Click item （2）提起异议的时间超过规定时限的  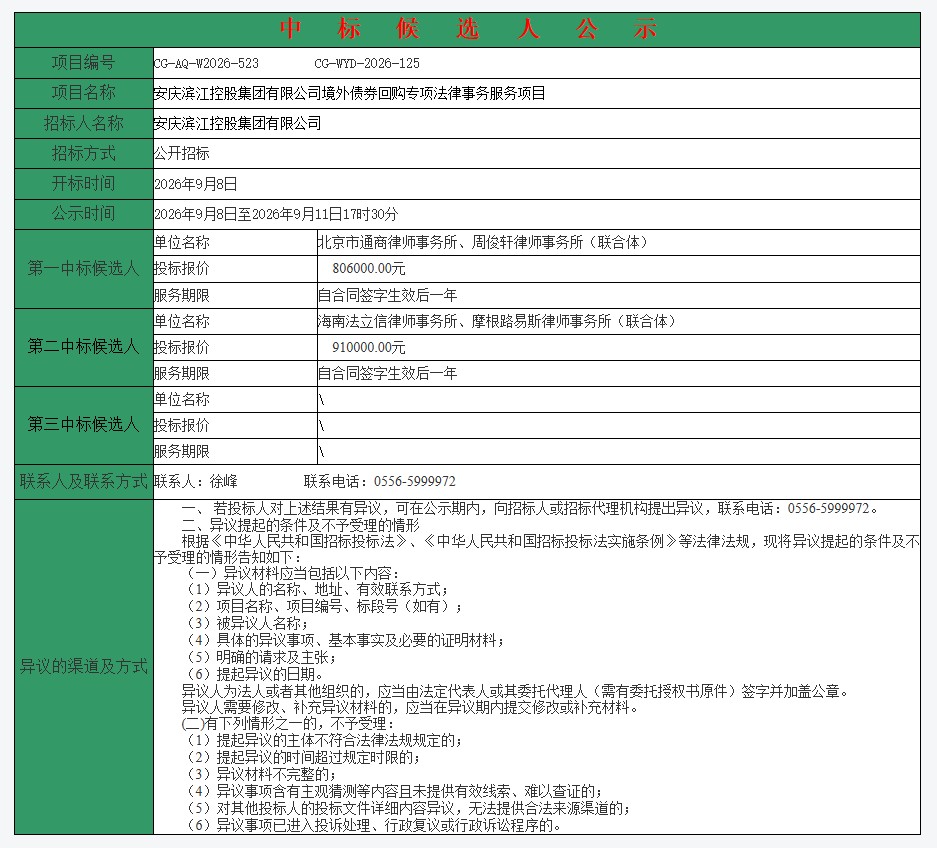(304, 758)
